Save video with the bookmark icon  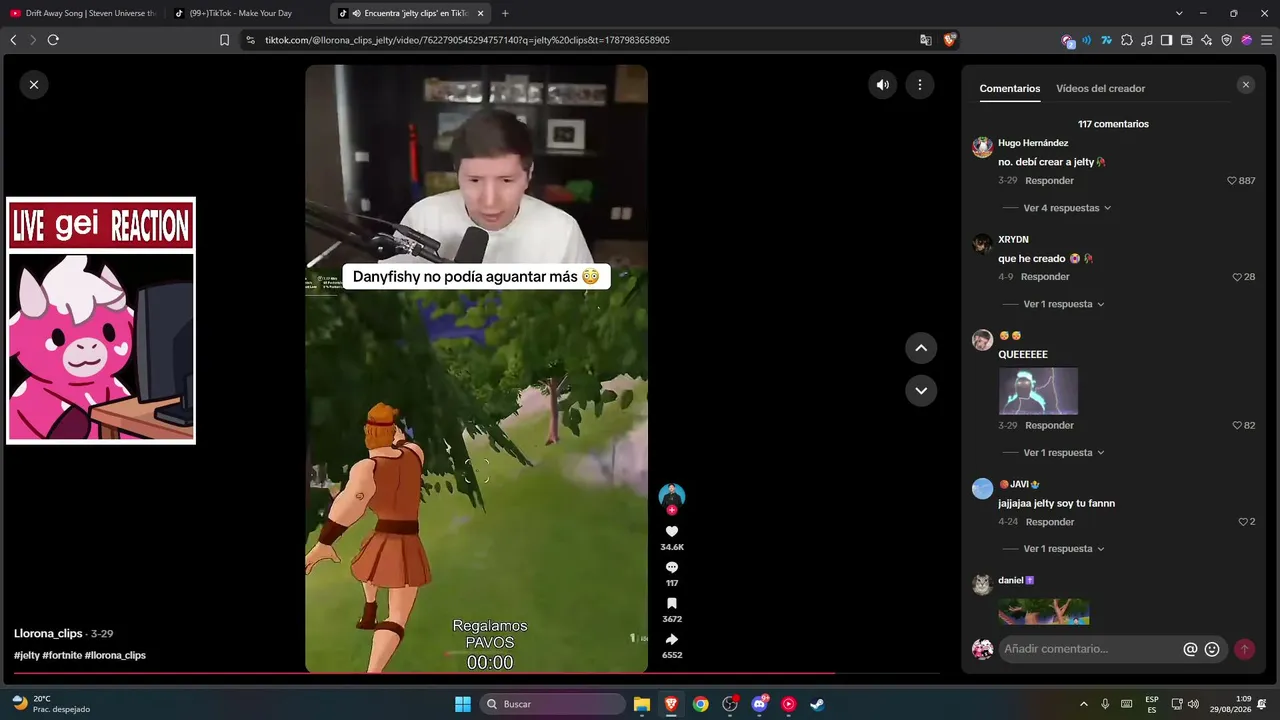(672, 603)
